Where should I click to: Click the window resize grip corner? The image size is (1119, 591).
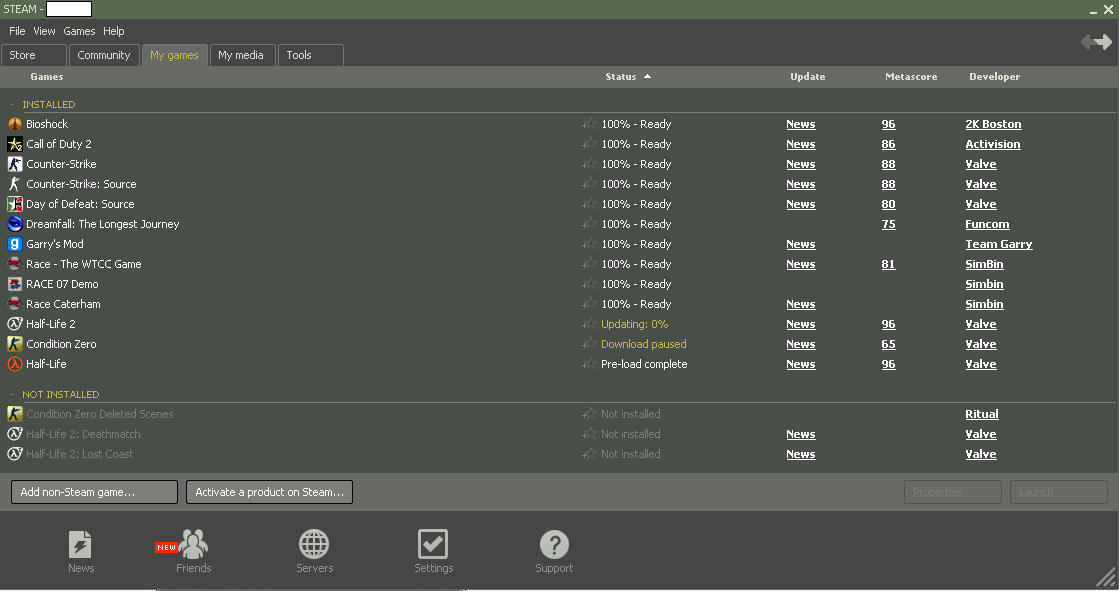[1106, 577]
